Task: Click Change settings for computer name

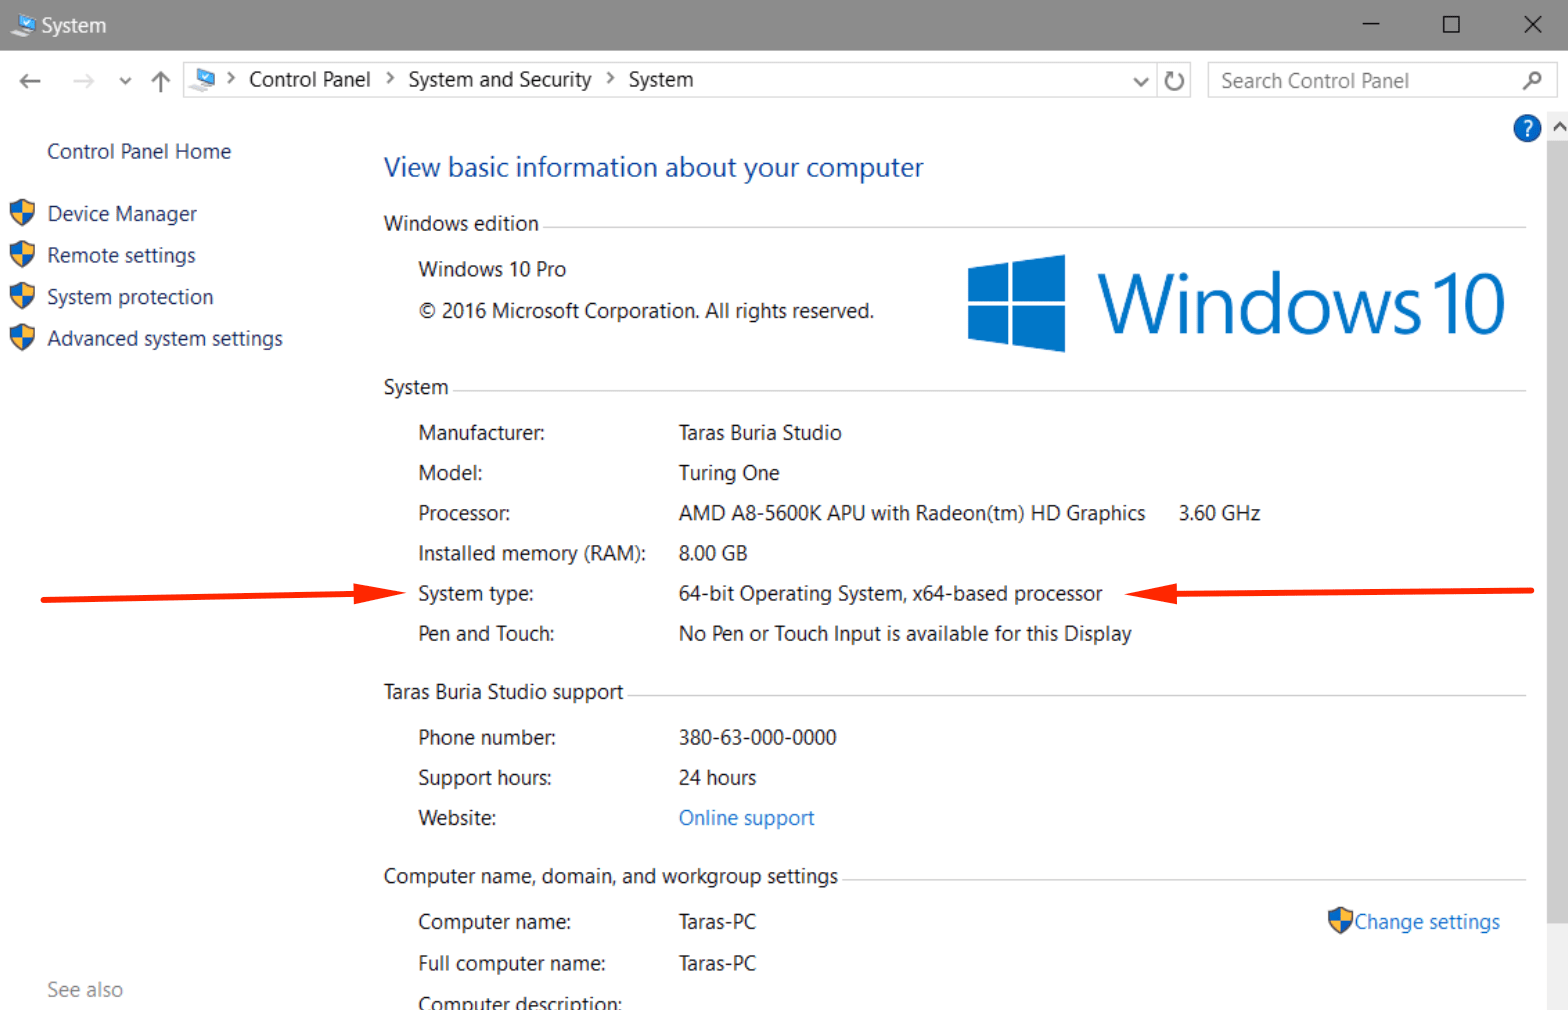Action: coord(1426,922)
